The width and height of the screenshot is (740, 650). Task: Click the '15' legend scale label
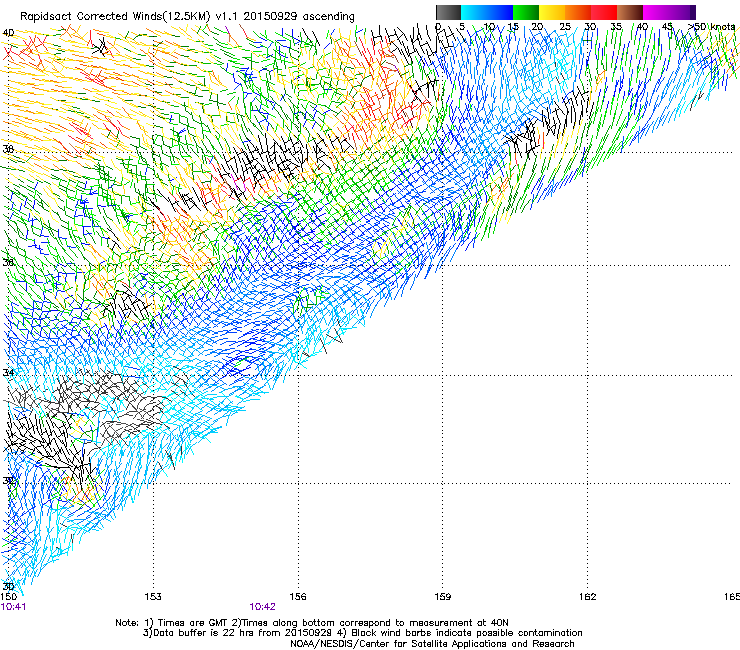513,27
